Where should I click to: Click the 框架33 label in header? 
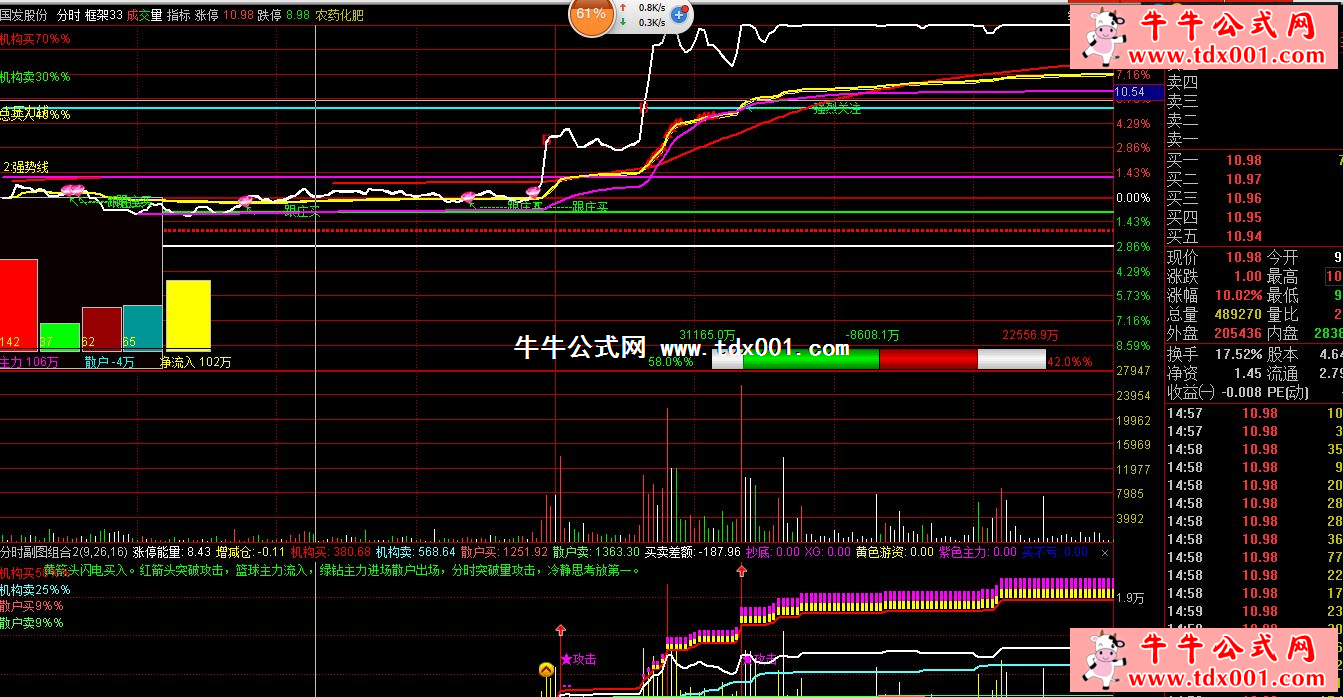point(104,15)
